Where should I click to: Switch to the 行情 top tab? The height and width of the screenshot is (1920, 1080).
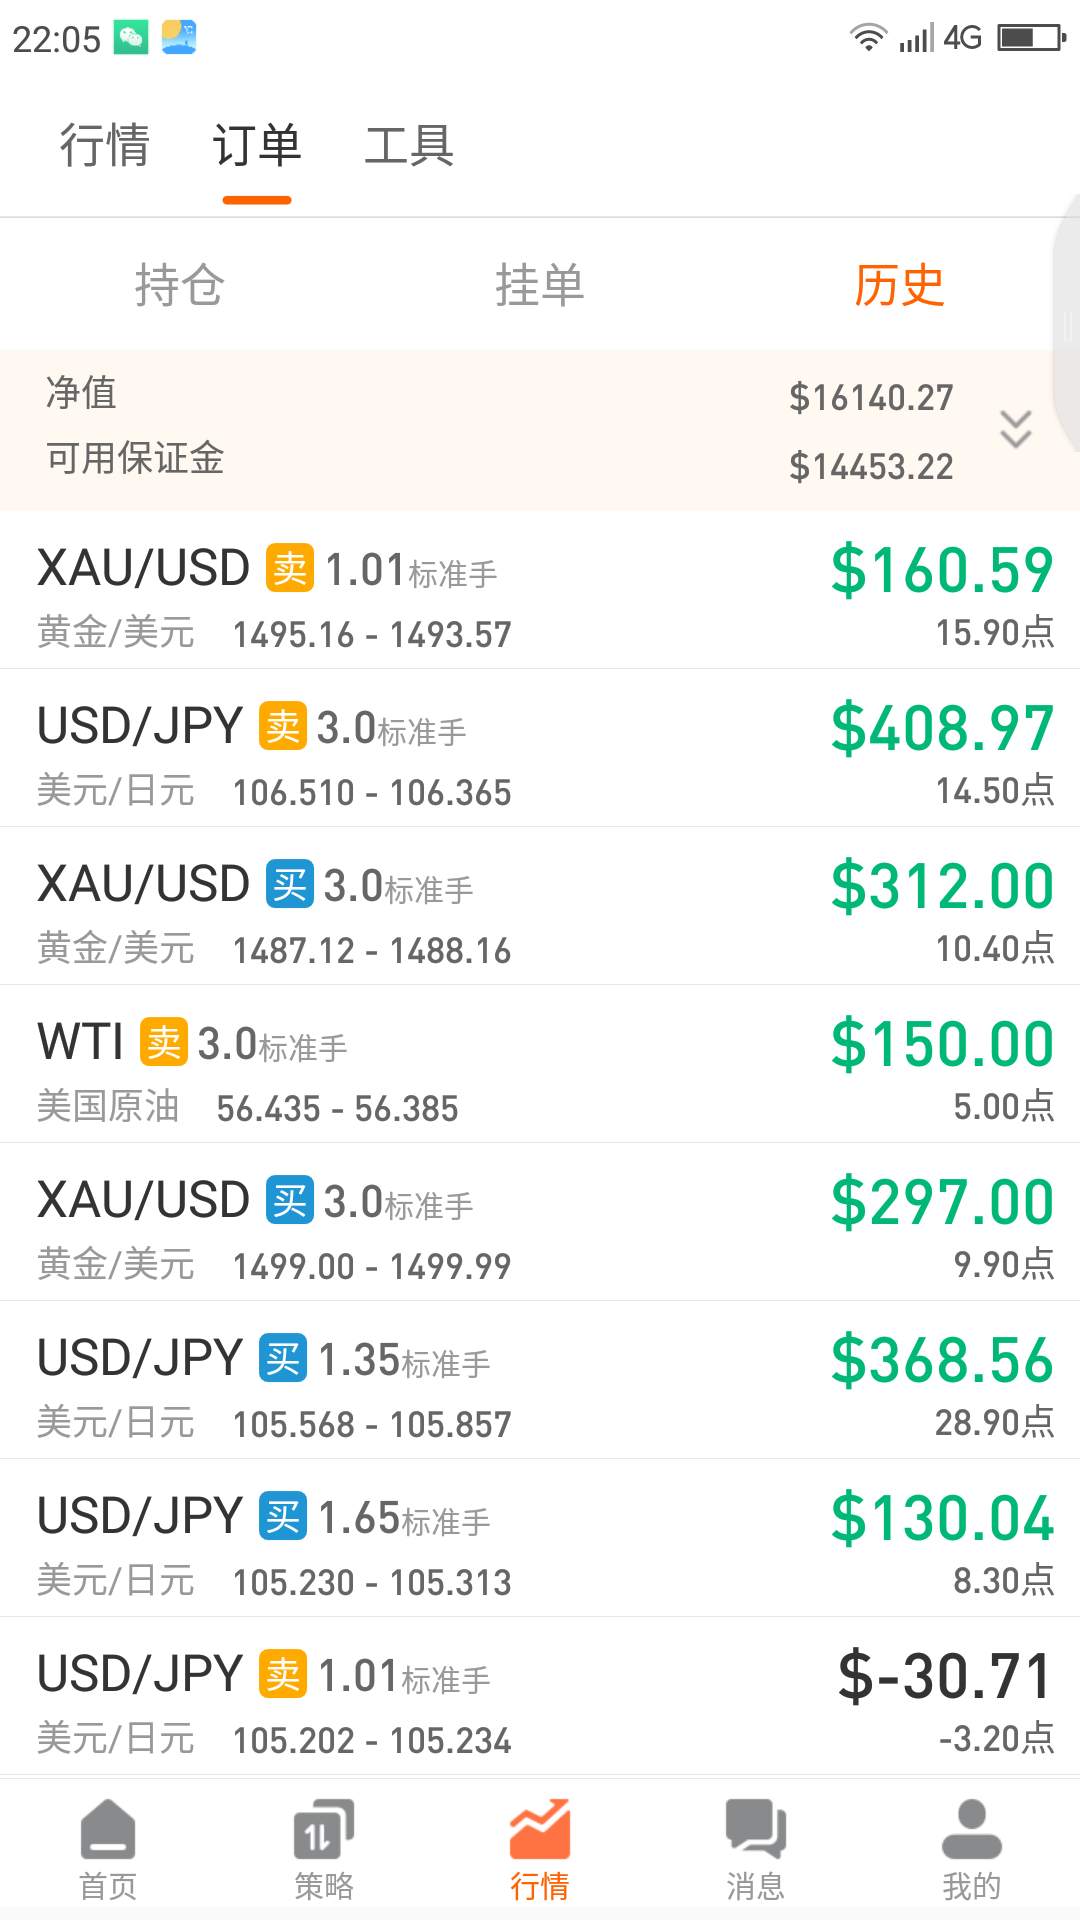tap(104, 145)
